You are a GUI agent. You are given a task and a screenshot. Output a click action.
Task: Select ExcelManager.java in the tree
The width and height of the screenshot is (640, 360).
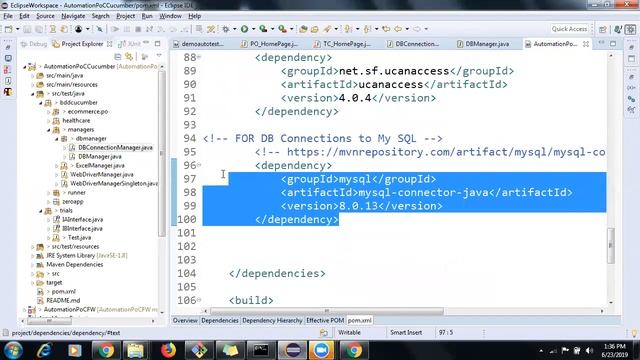click(100, 166)
